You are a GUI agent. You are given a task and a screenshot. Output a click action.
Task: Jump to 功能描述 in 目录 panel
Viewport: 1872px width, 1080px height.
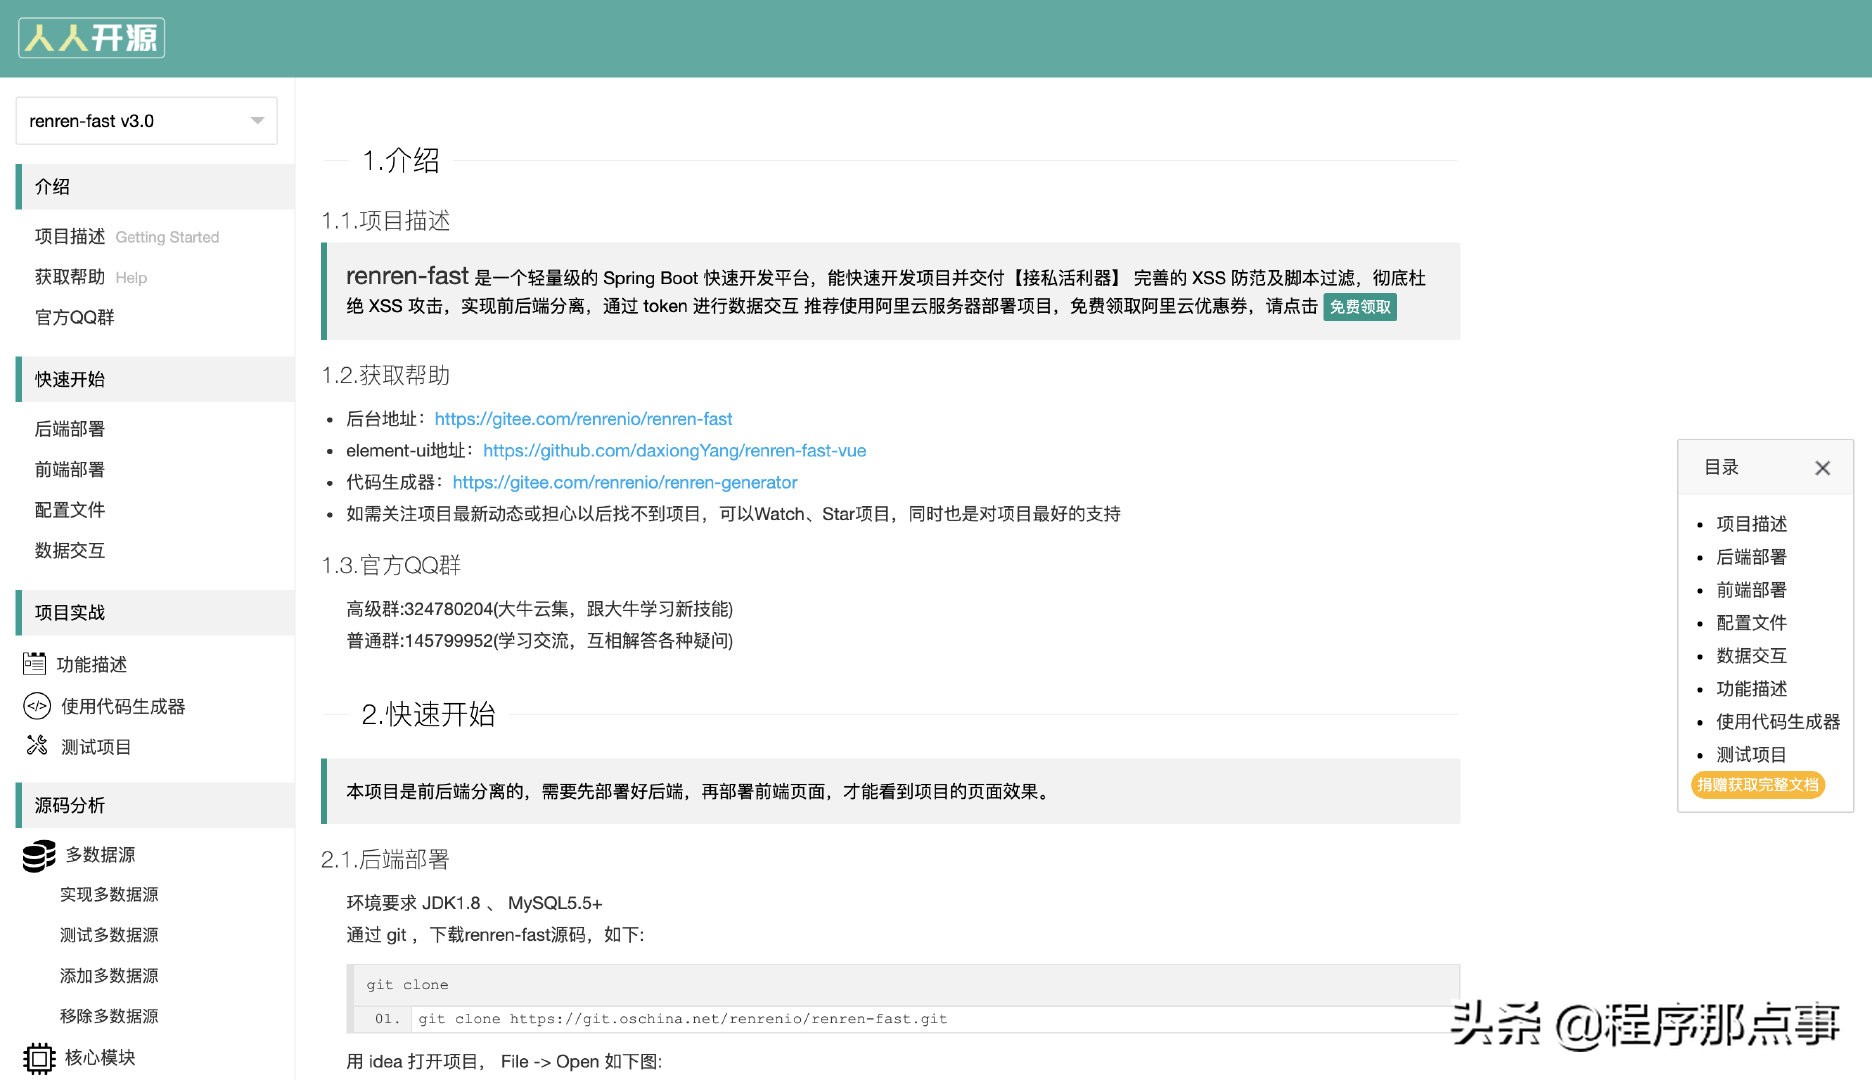click(1752, 689)
